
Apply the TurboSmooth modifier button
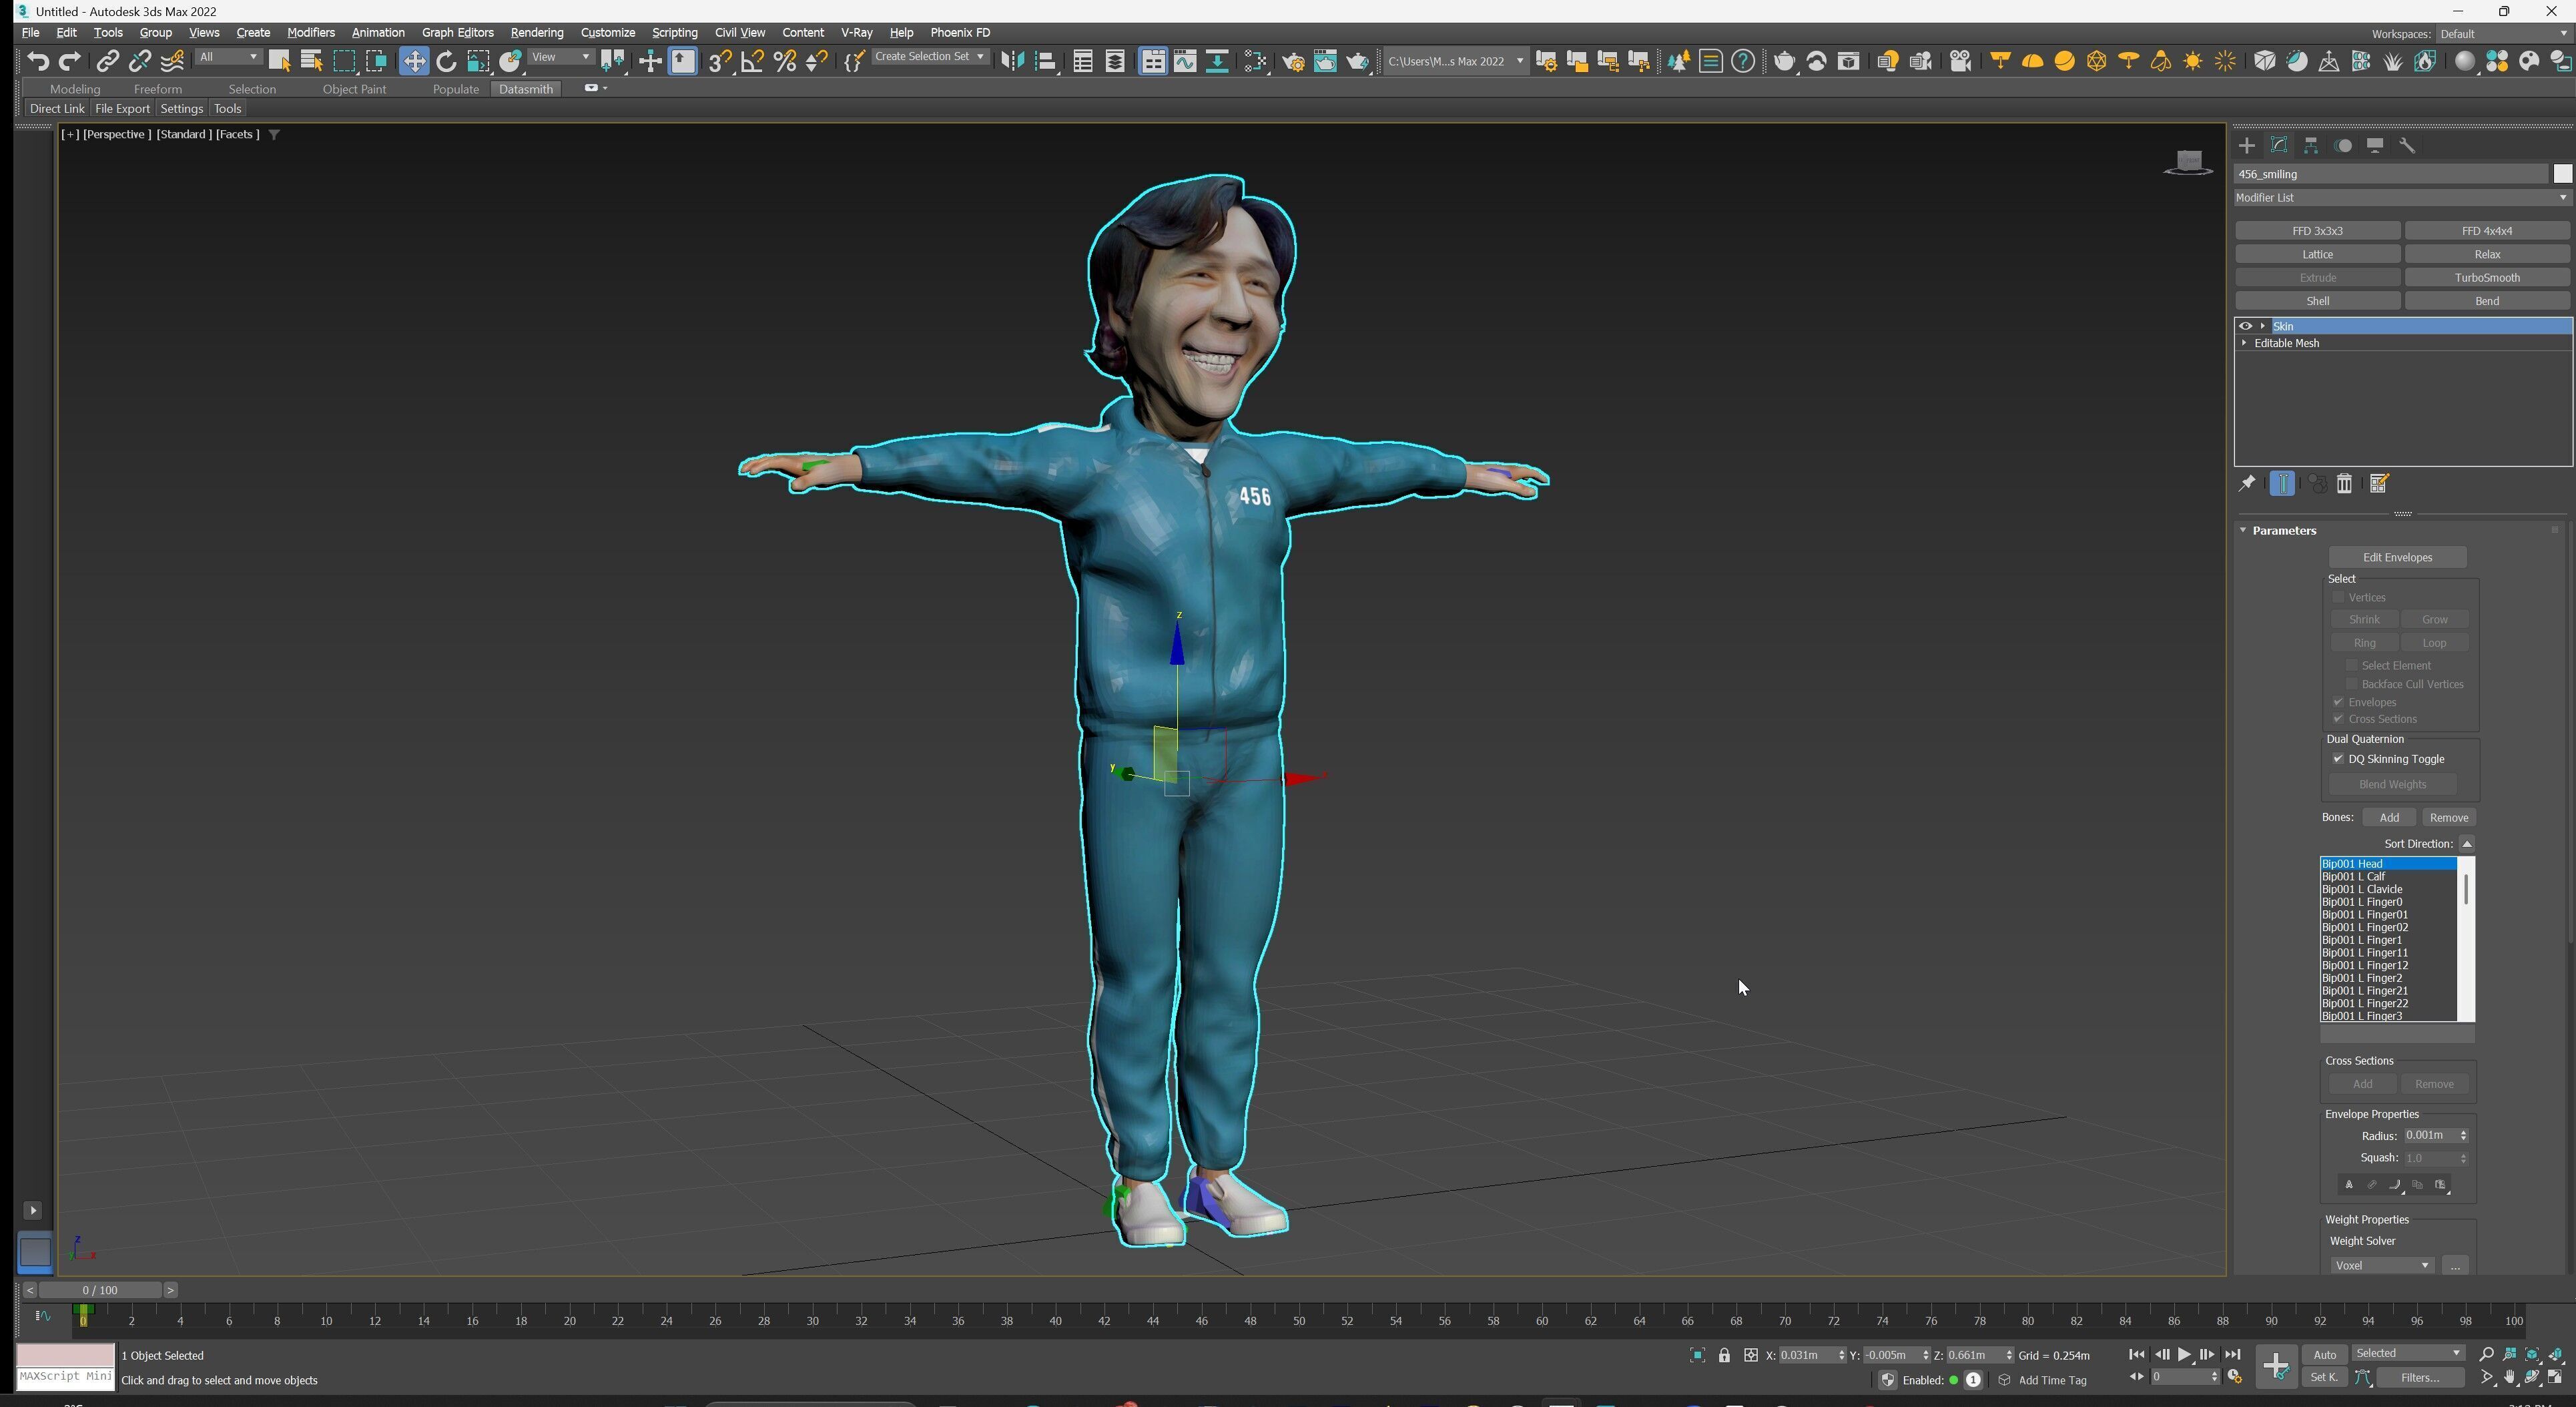[x=2486, y=278]
